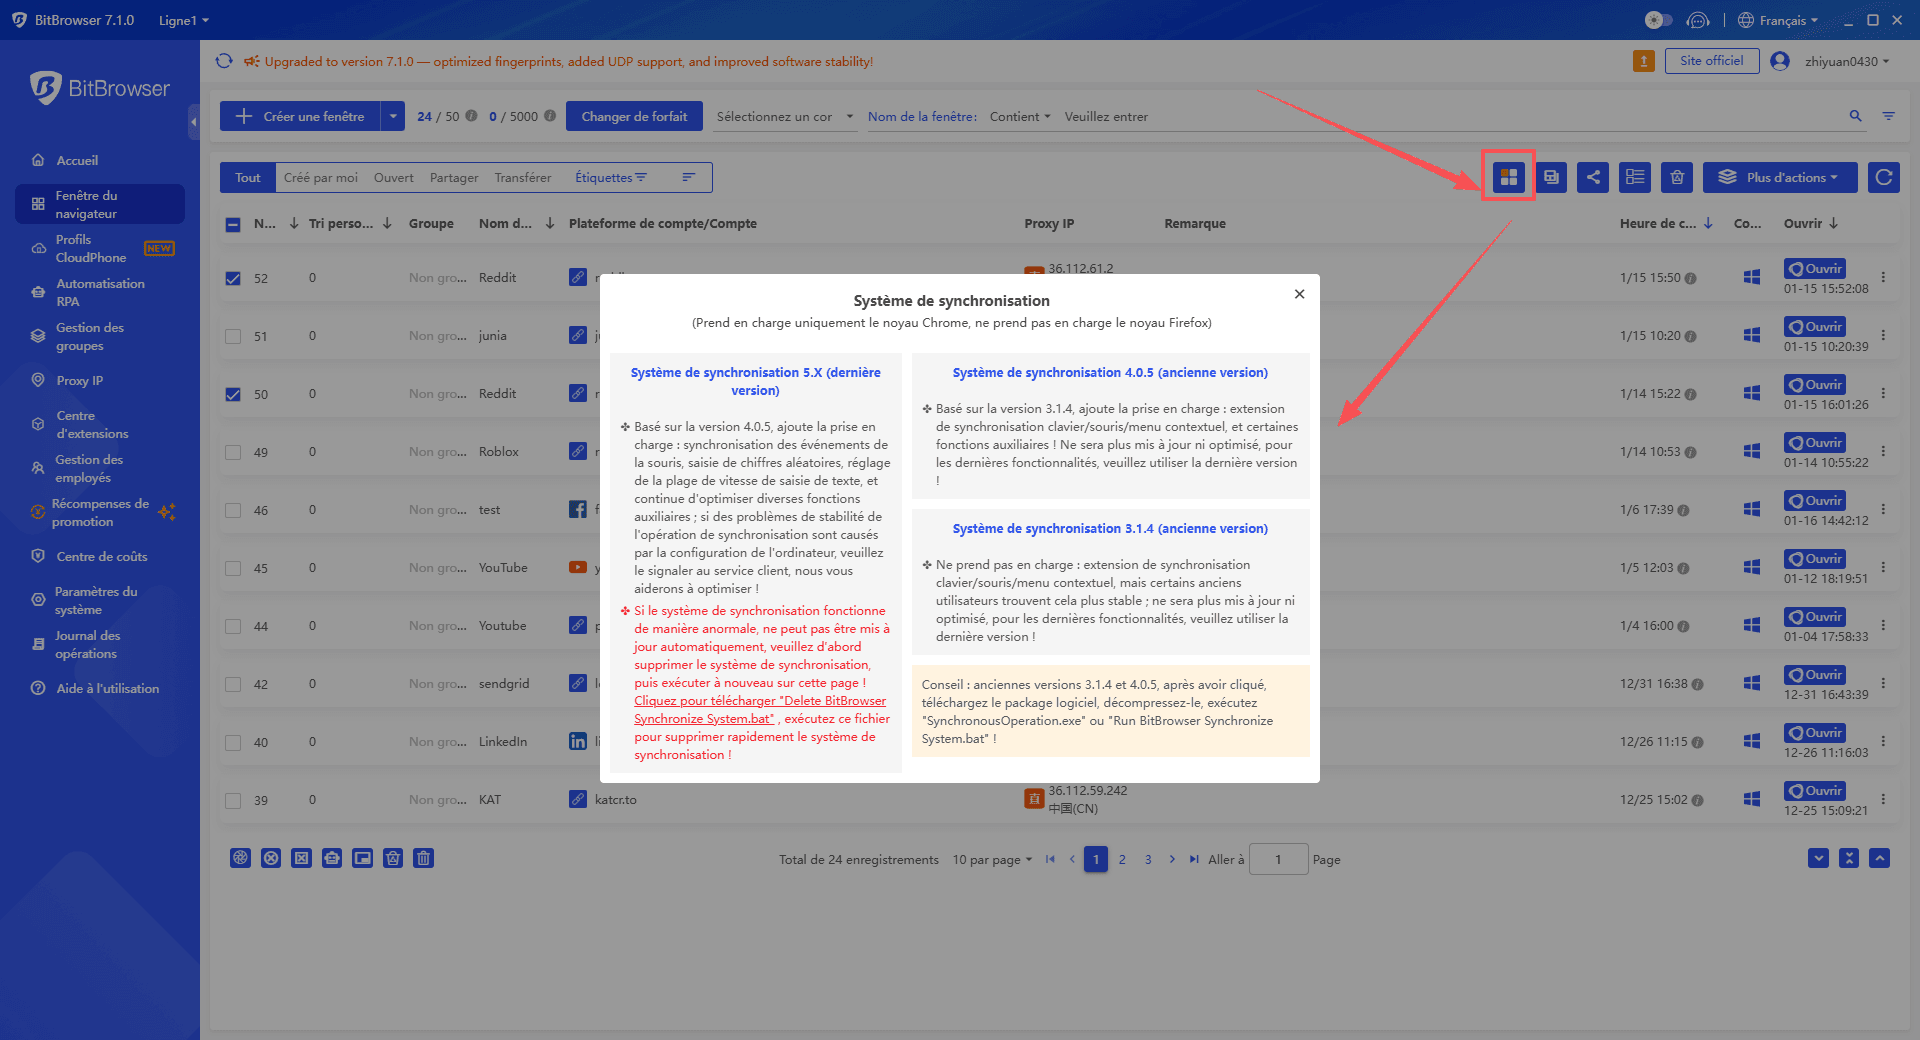Click the row 52 more options dots

[1883, 277]
